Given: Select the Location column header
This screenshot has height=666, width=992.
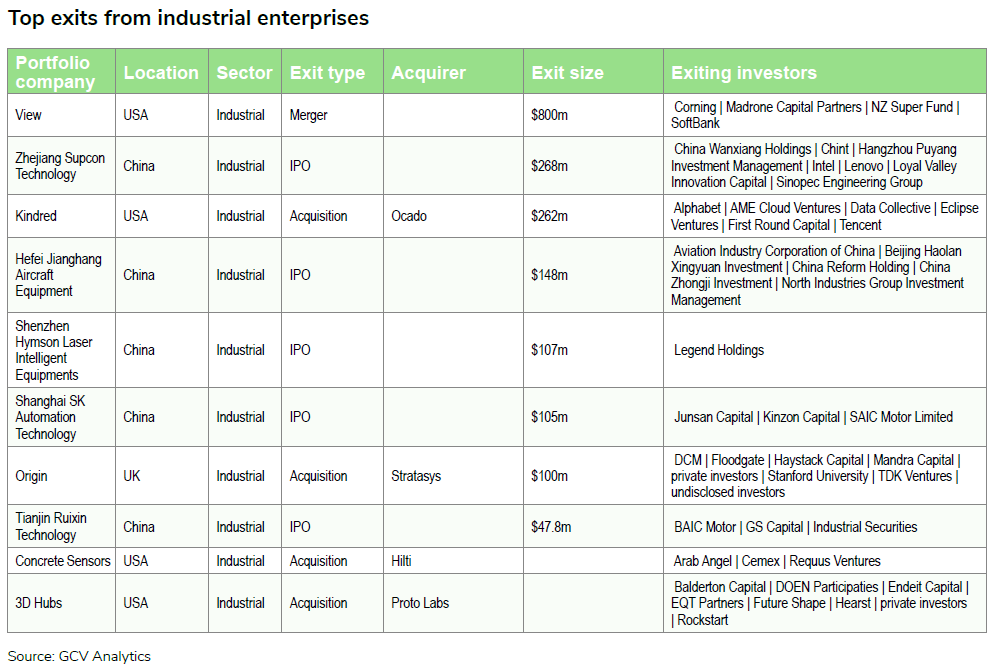Looking at the screenshot, I should [160, 72].
